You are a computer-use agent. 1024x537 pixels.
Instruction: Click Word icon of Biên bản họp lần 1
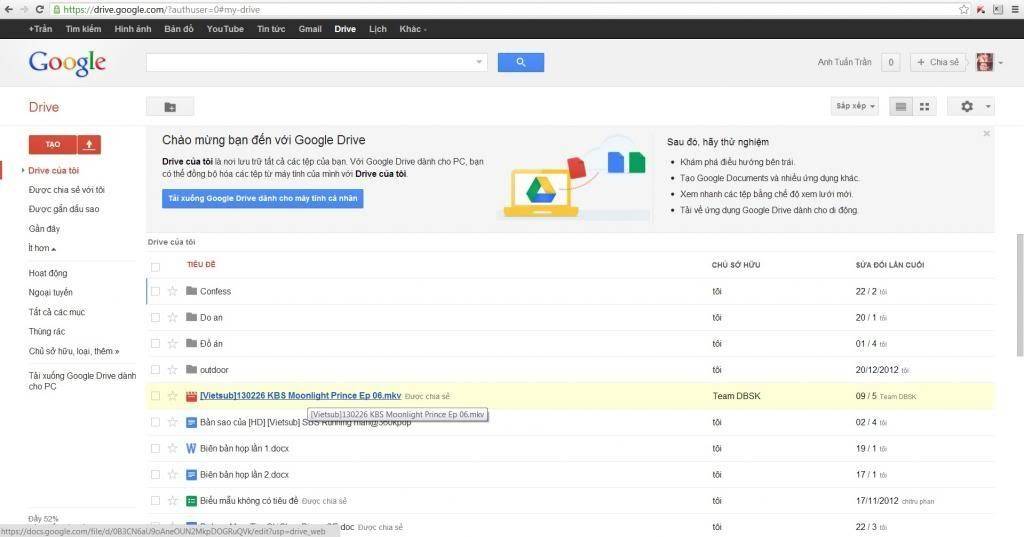point(191,448)
